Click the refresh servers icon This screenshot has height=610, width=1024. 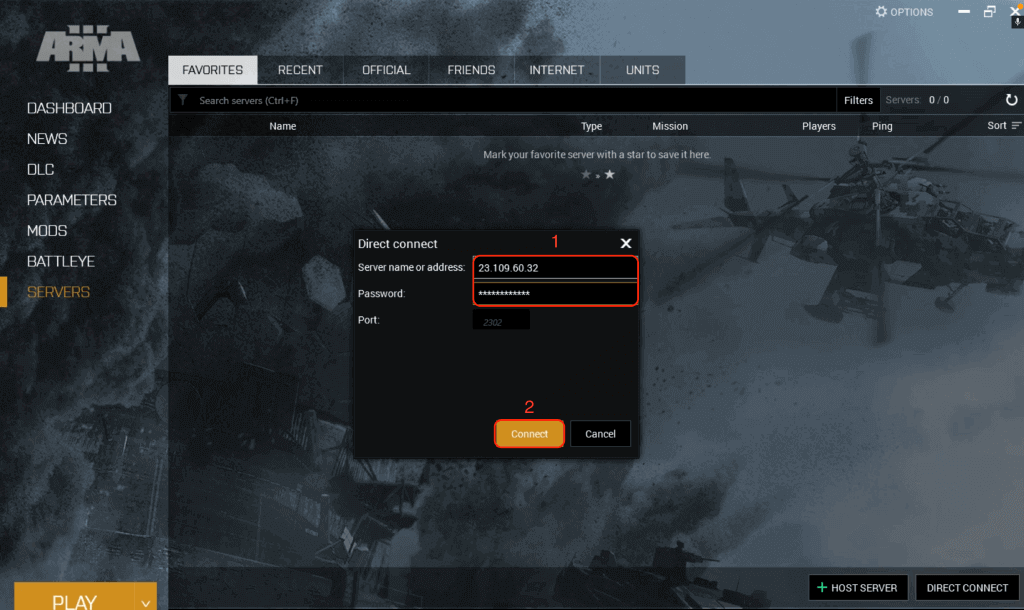coord(1011,100)
